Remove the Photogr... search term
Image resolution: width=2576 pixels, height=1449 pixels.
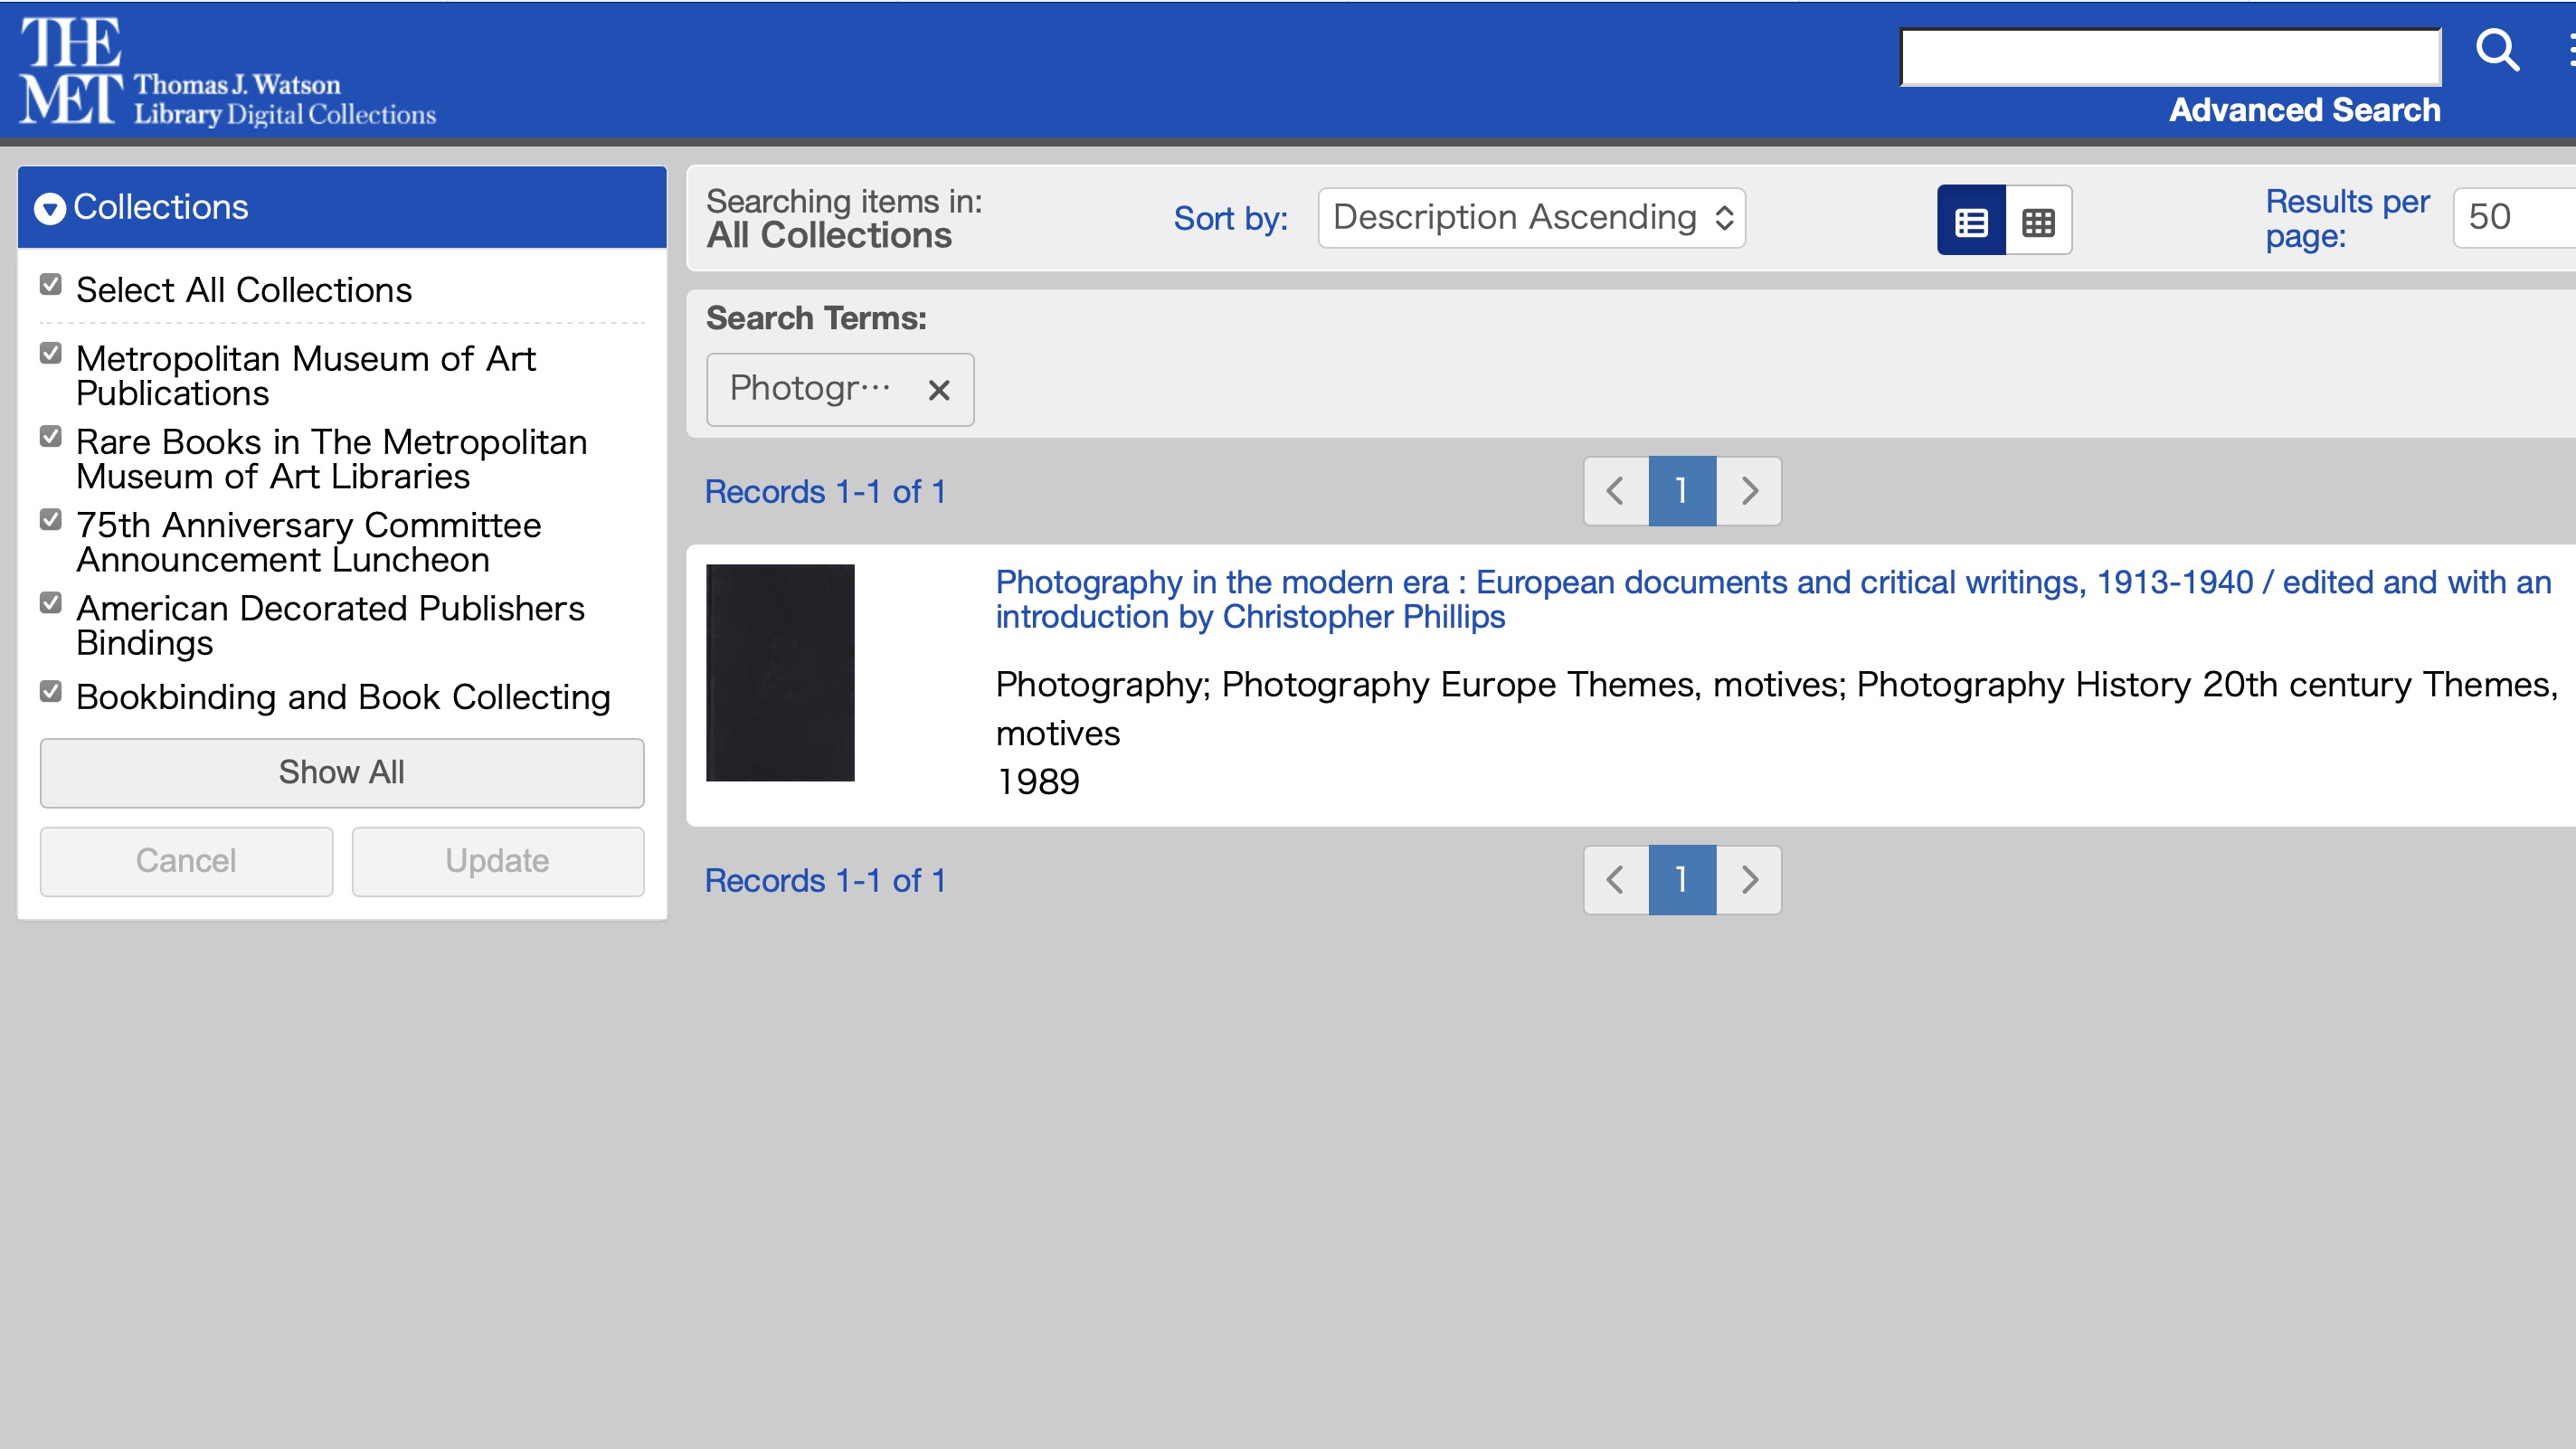coord(938,390)
